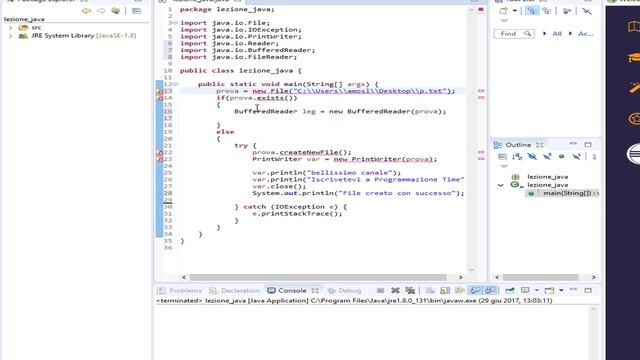The height and width of the screenshot is (360, 640).
Task: Click the Display Selected Console icon
Action: [x=525, y=291]
